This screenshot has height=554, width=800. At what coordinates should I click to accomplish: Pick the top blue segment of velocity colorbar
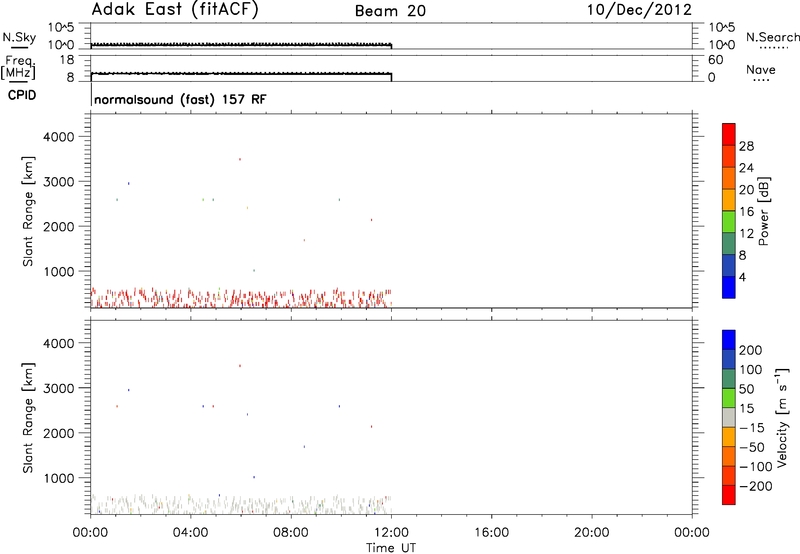tap(729, 340)
